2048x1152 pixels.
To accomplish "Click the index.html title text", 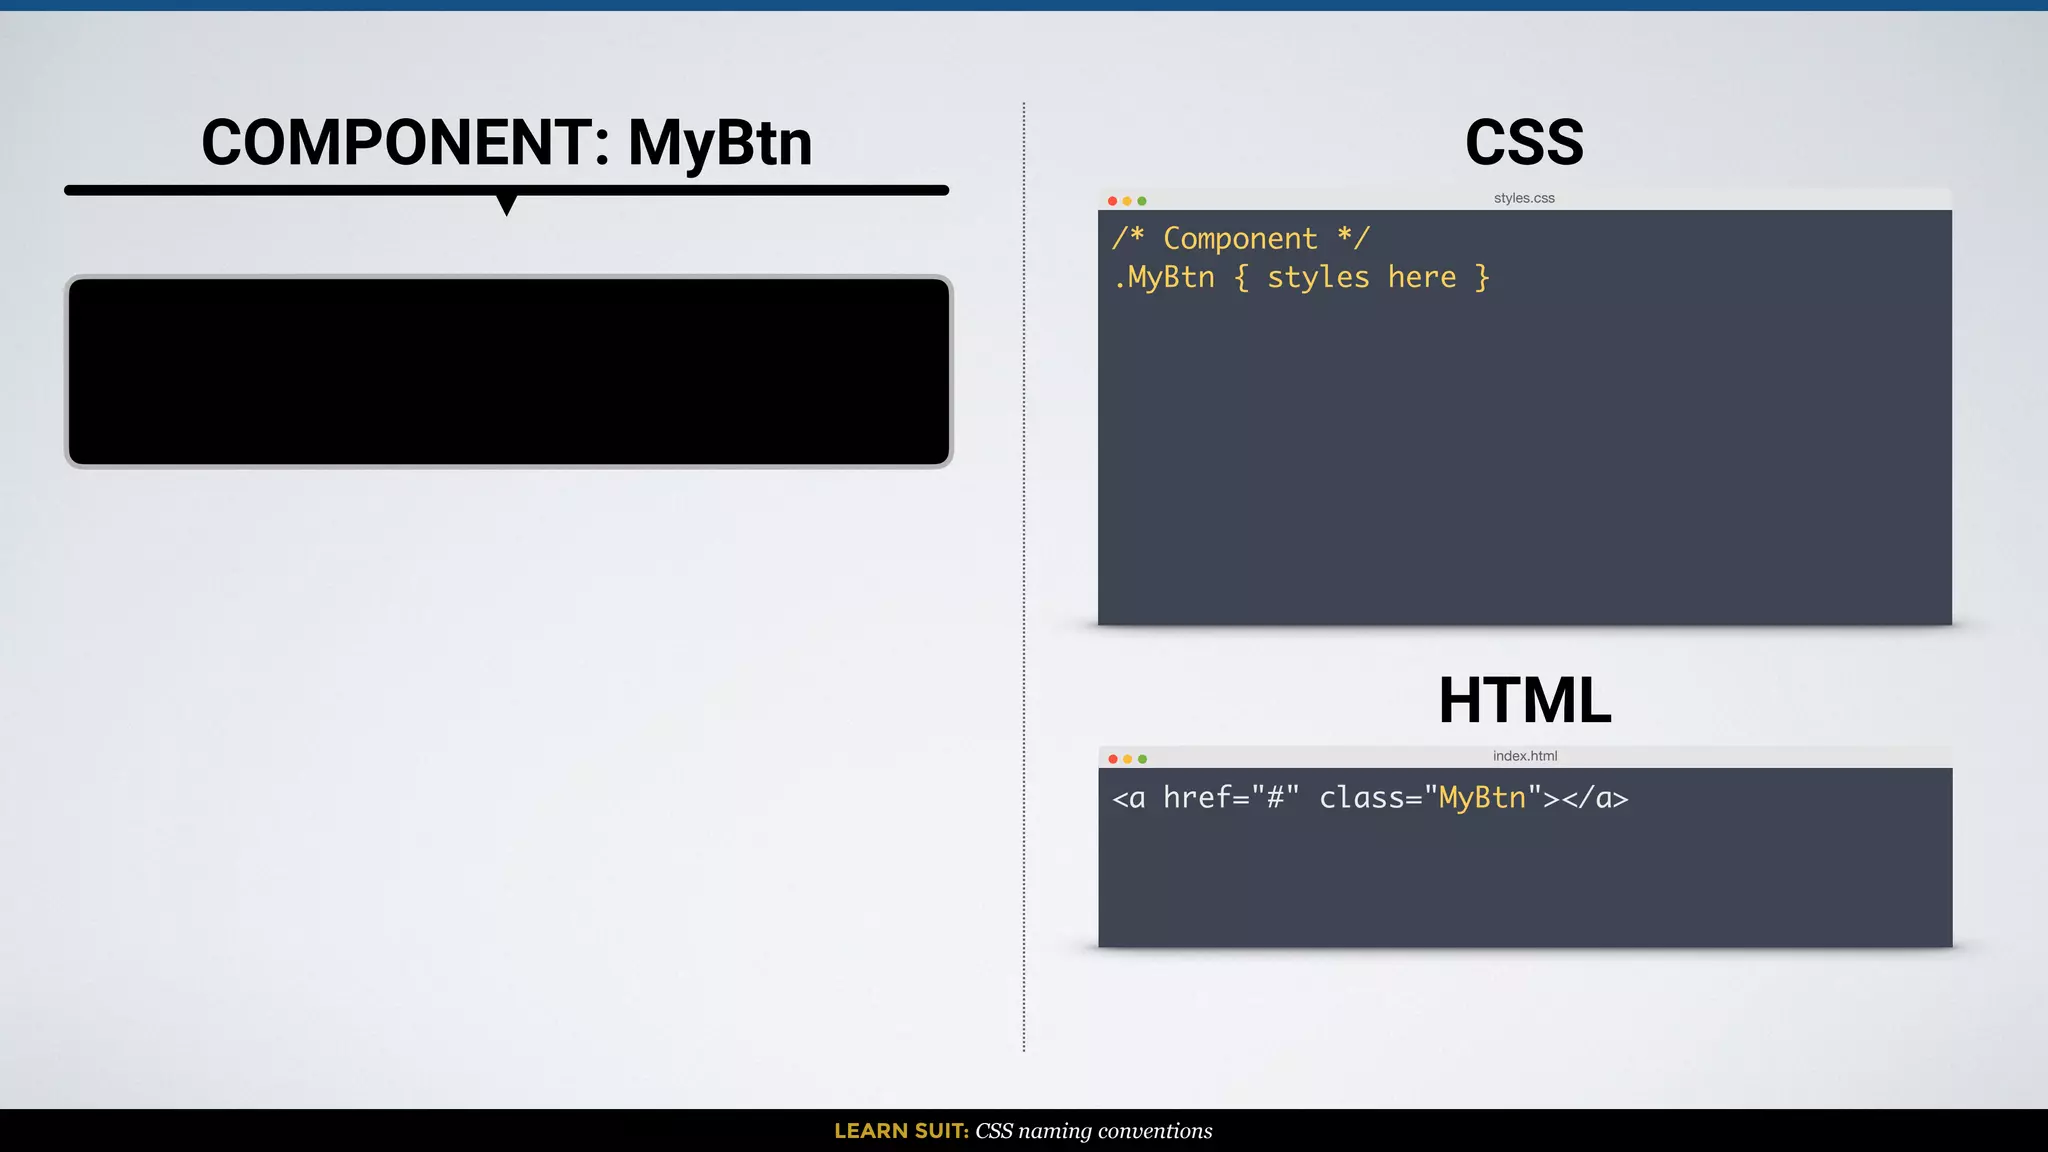I will (1525, 756).
